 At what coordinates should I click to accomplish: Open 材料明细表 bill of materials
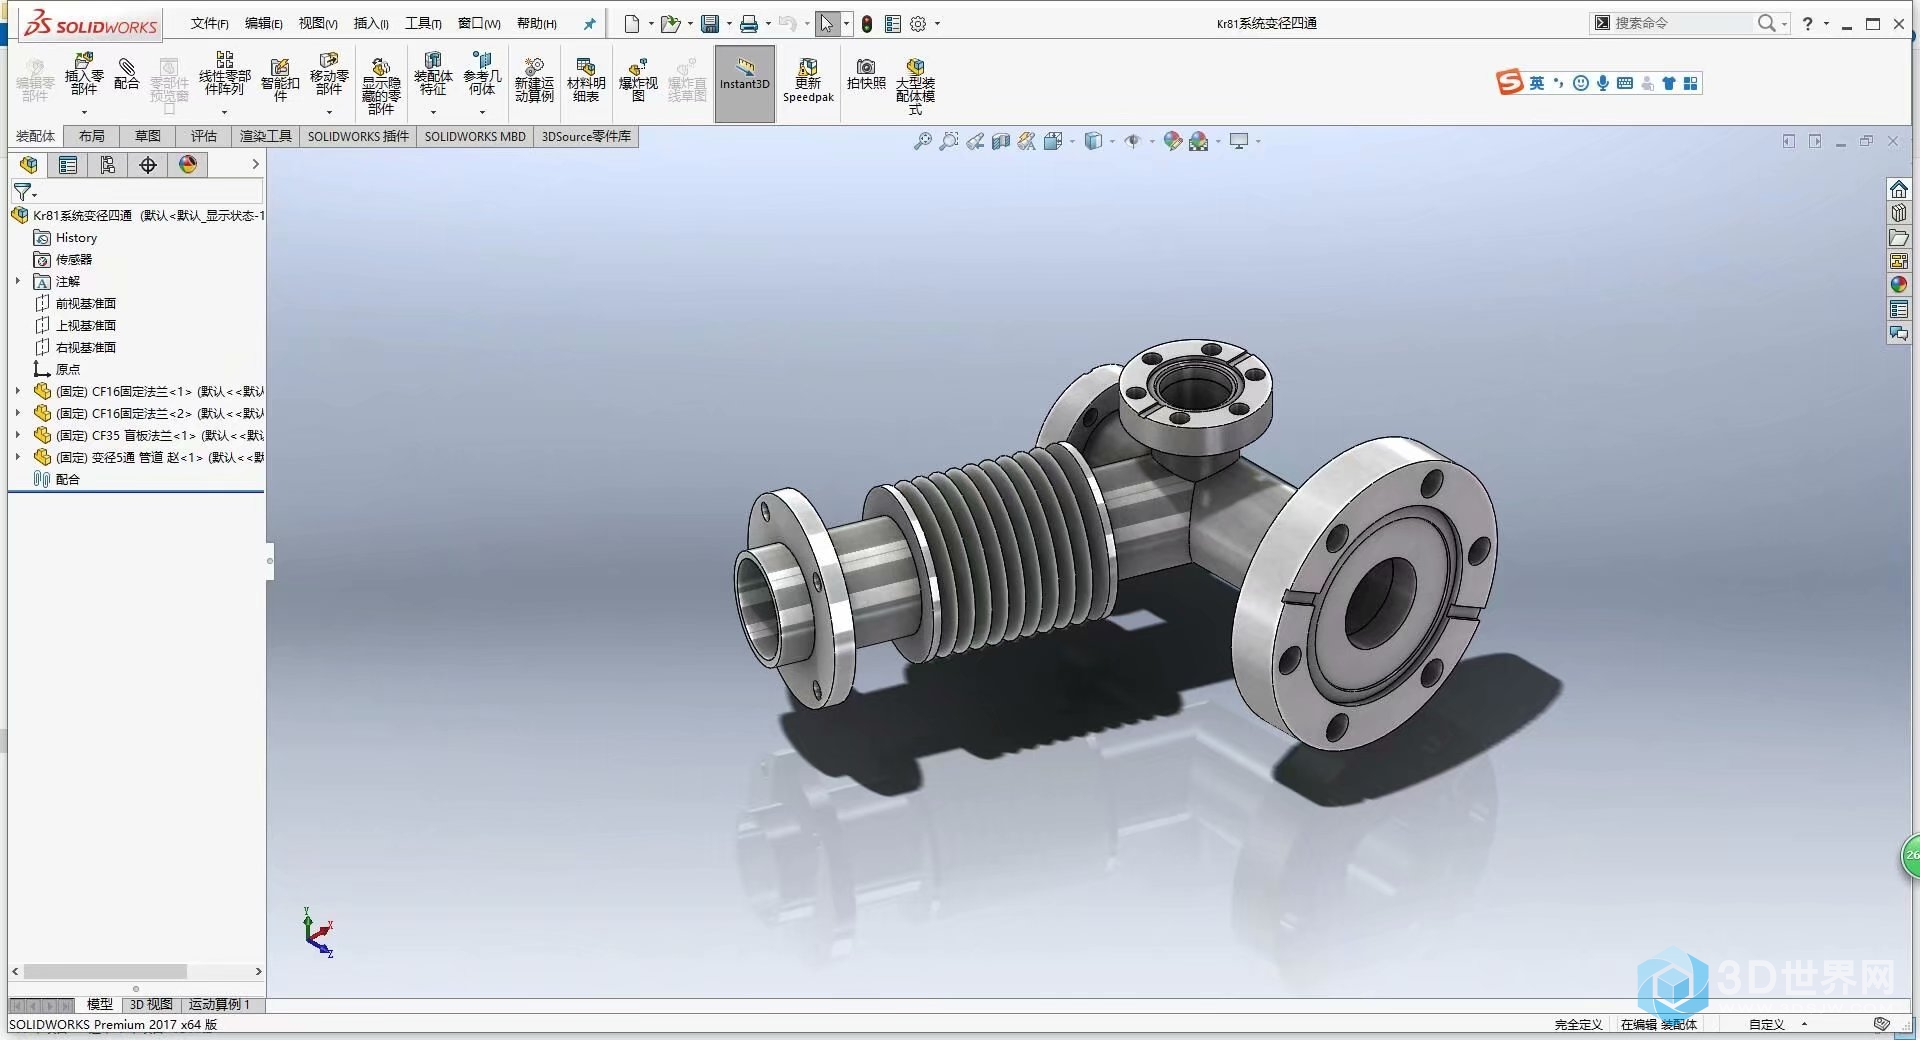586,80
